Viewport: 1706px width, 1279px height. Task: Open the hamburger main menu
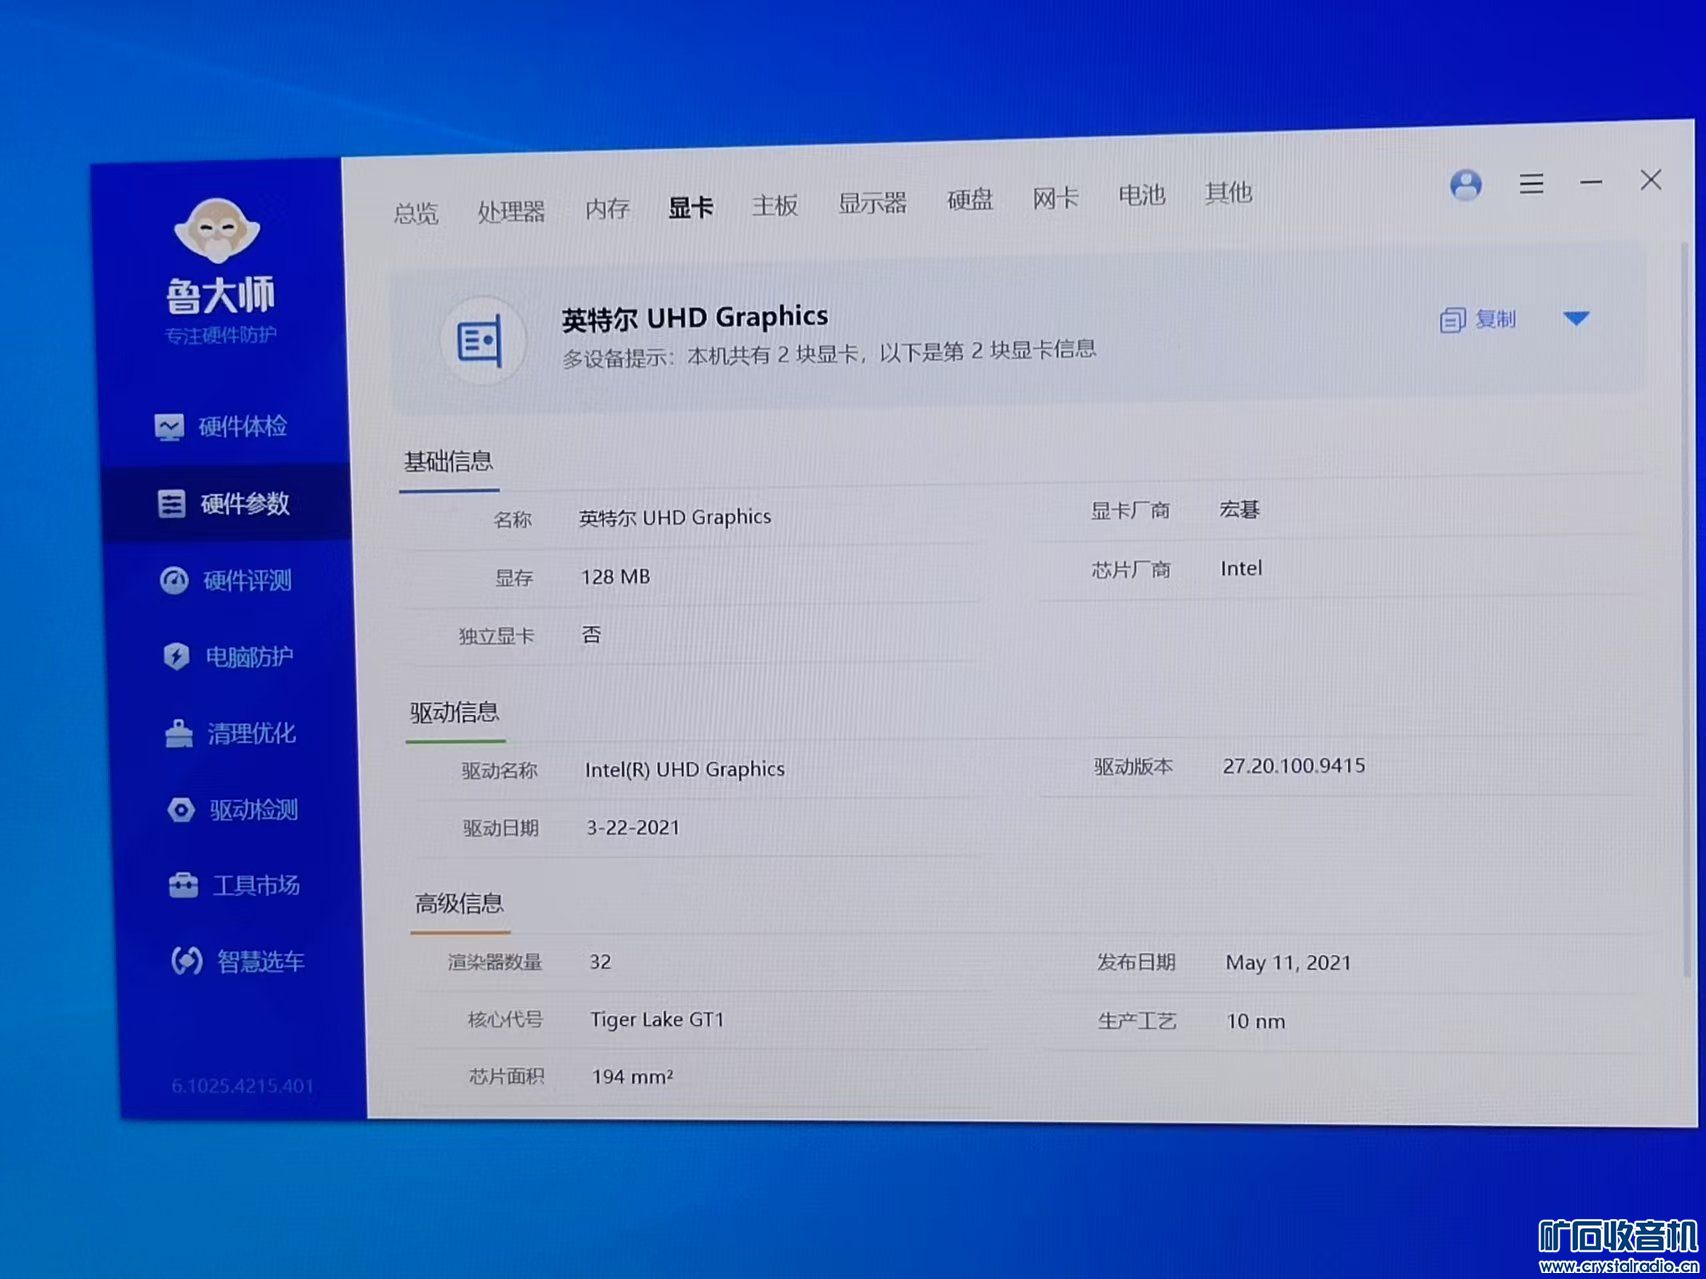pyautogui.click(x=1531, y=184)
